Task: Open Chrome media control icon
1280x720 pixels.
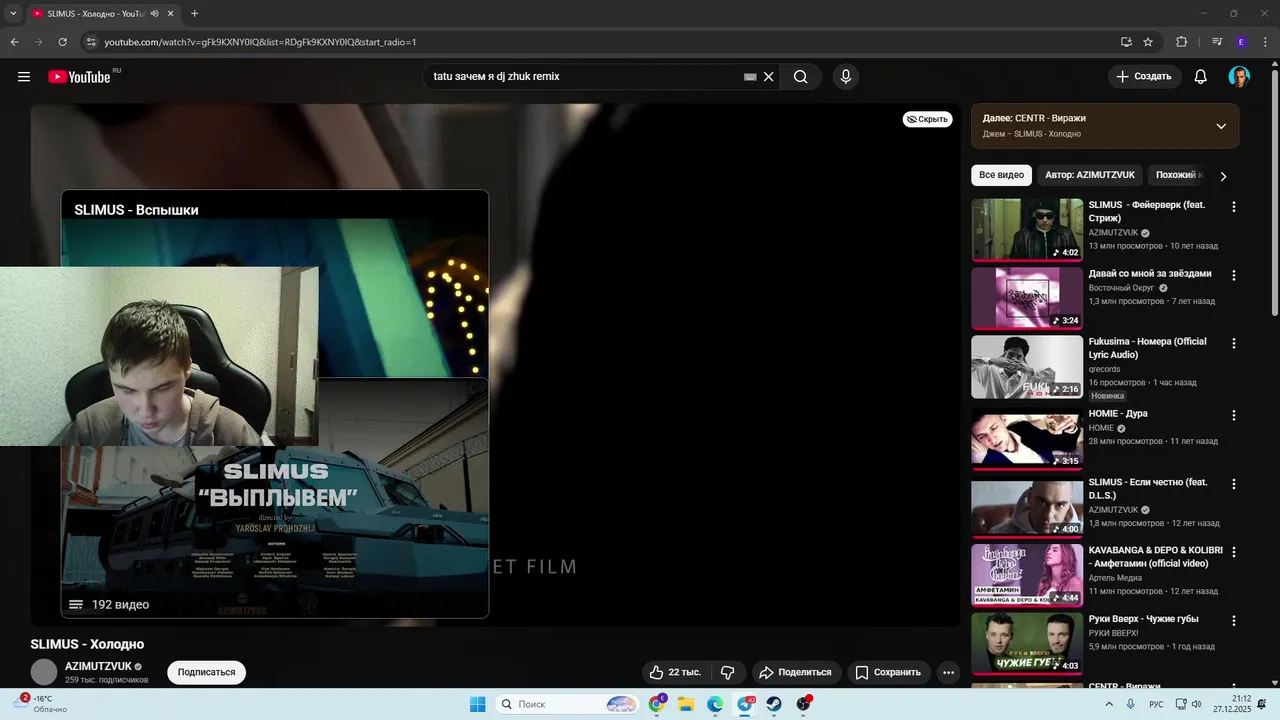Action: (x=1217, y=42)
